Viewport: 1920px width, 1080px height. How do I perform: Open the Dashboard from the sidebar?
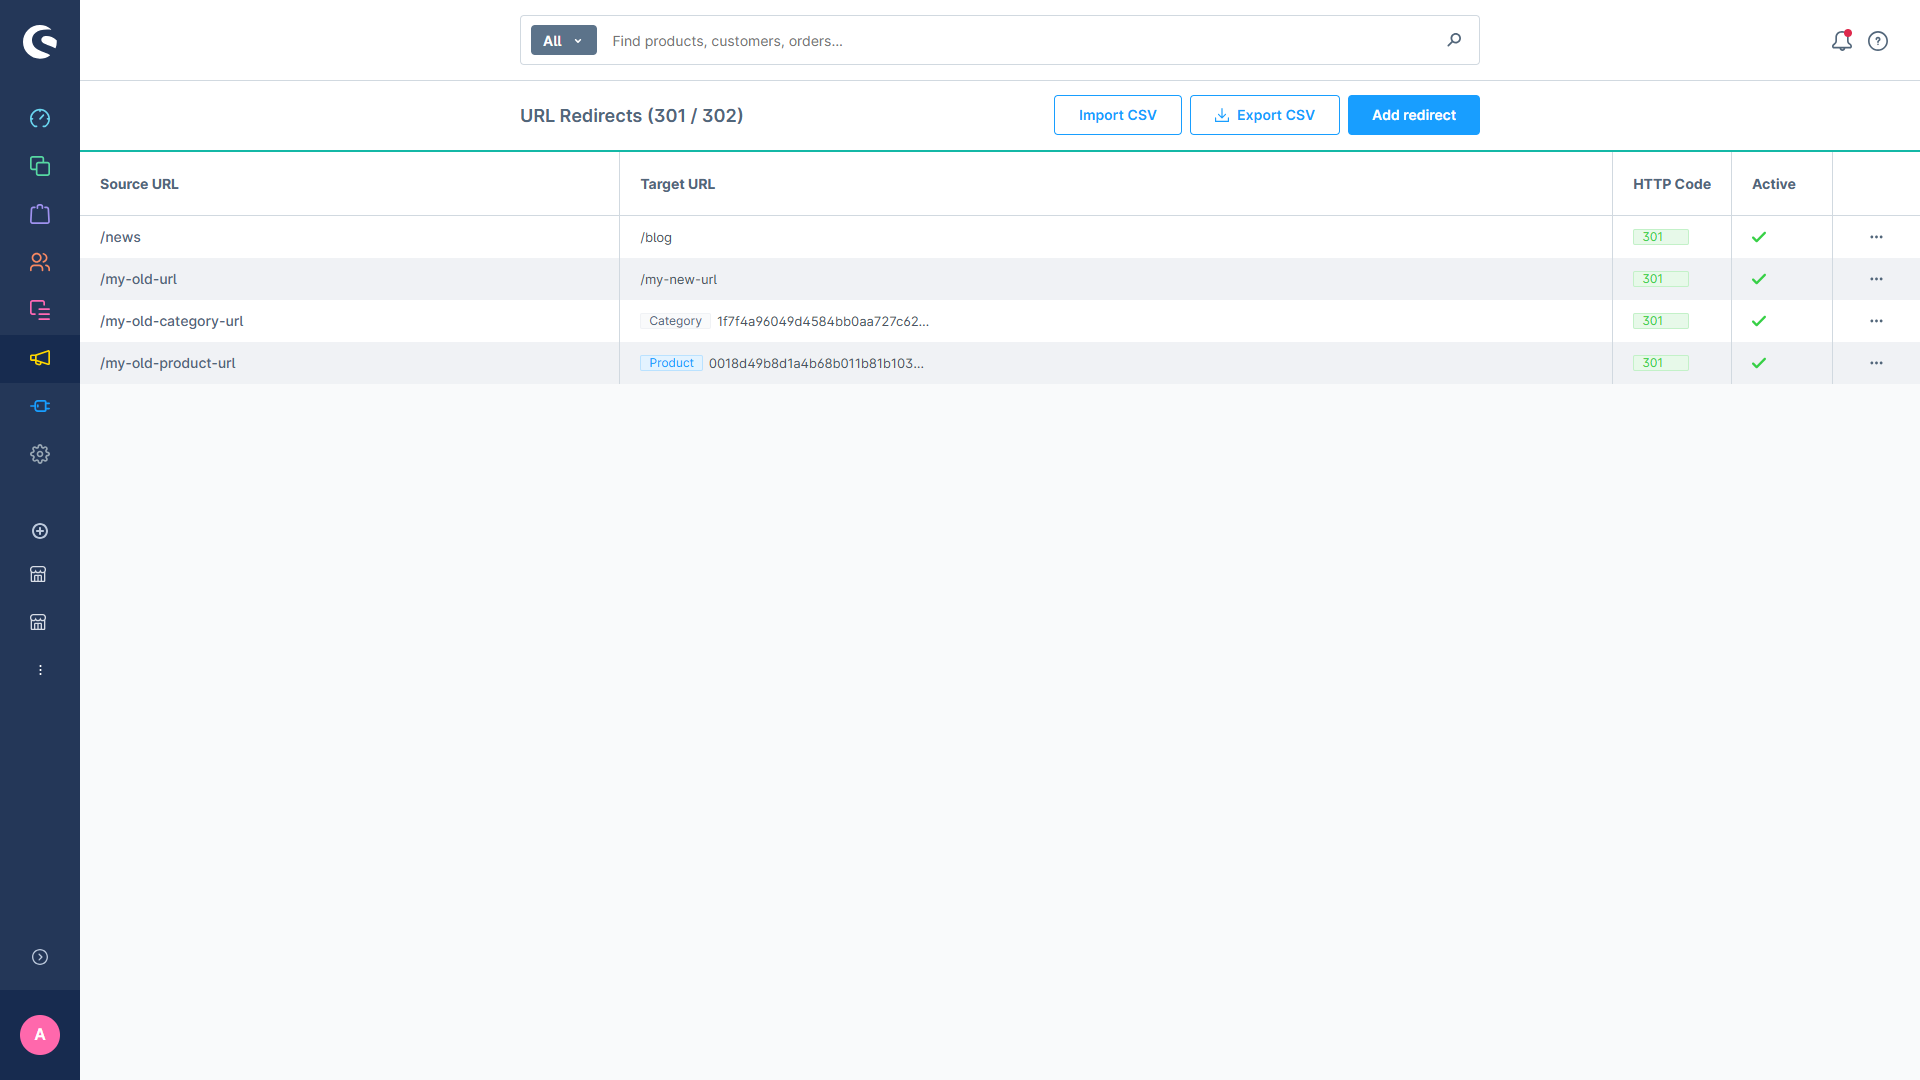(x=40, y=118)
